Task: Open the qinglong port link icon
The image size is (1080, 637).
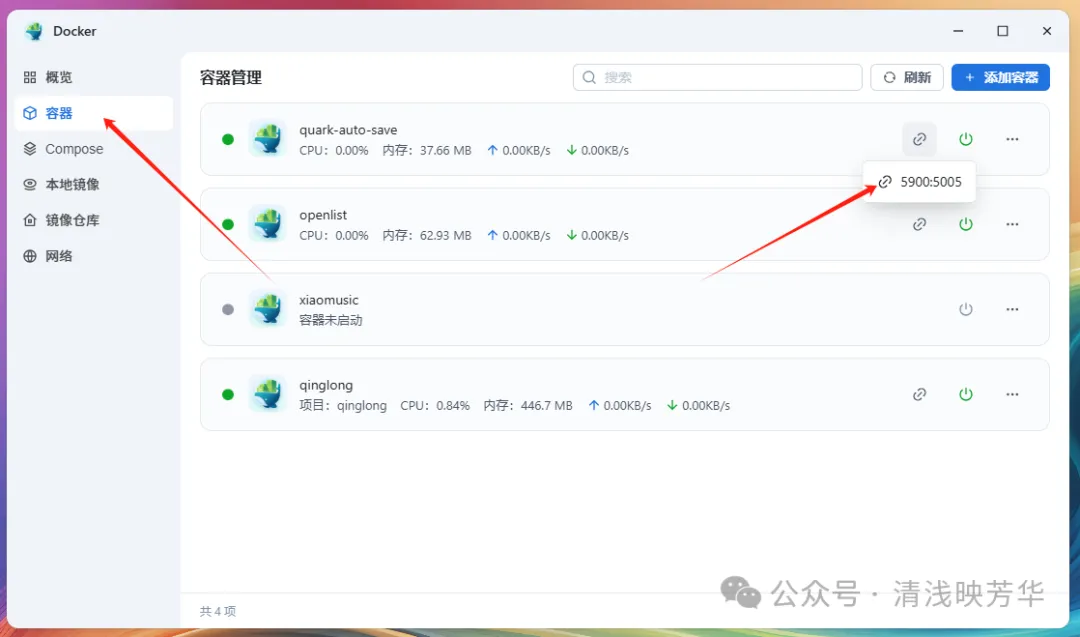Action: click(919, 395)
